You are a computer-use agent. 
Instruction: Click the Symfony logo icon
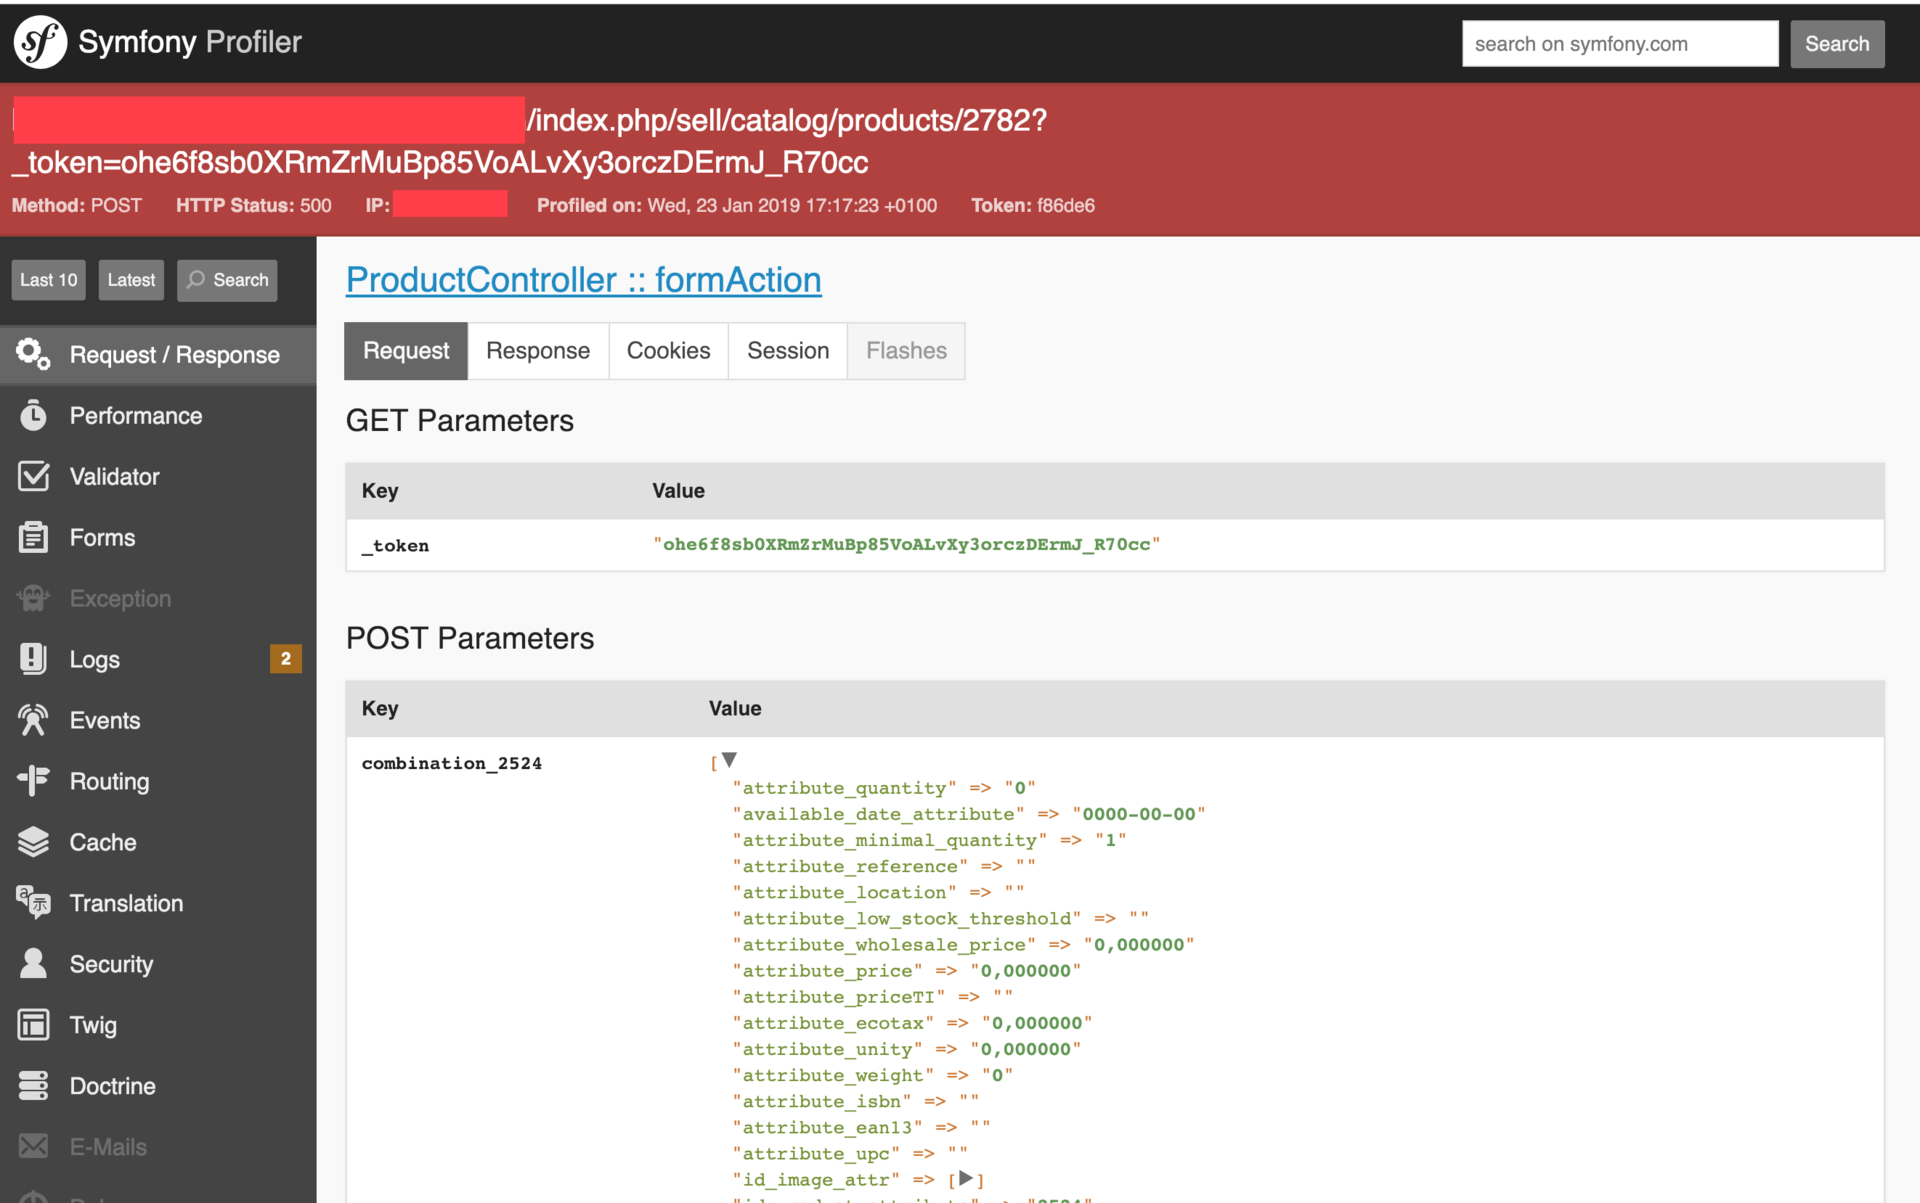click(40, 42)
